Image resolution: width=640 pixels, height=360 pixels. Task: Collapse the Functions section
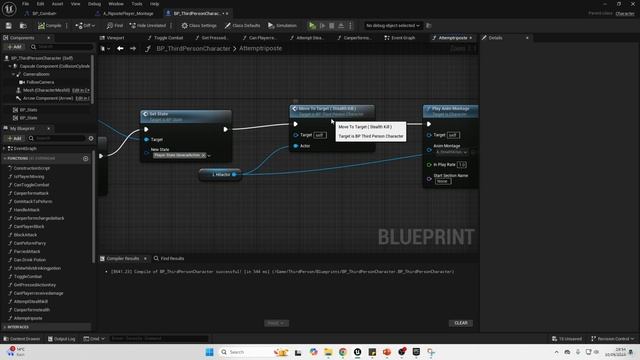[4, 158]
